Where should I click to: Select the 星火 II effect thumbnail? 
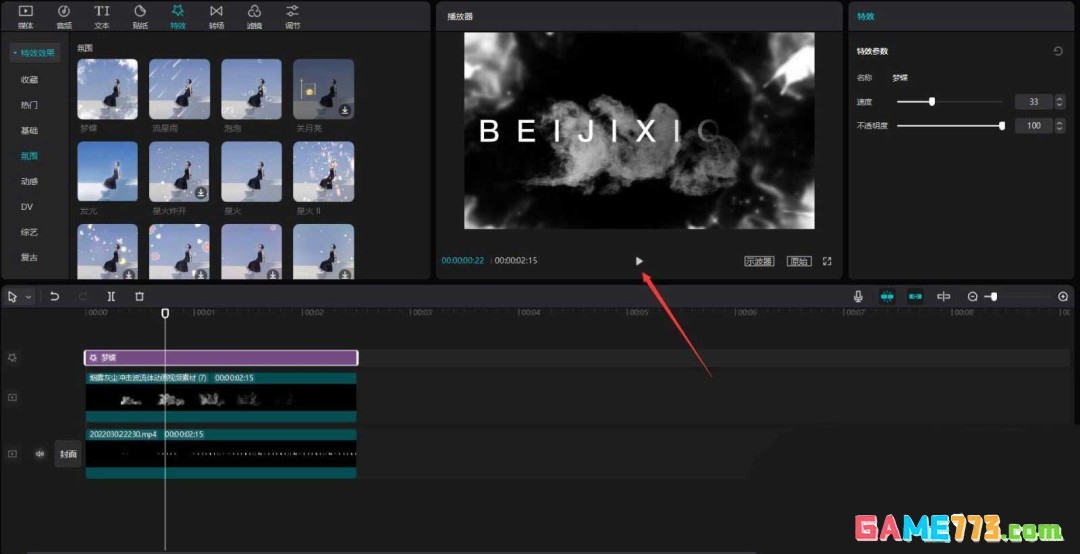click(x=324, y=172)
